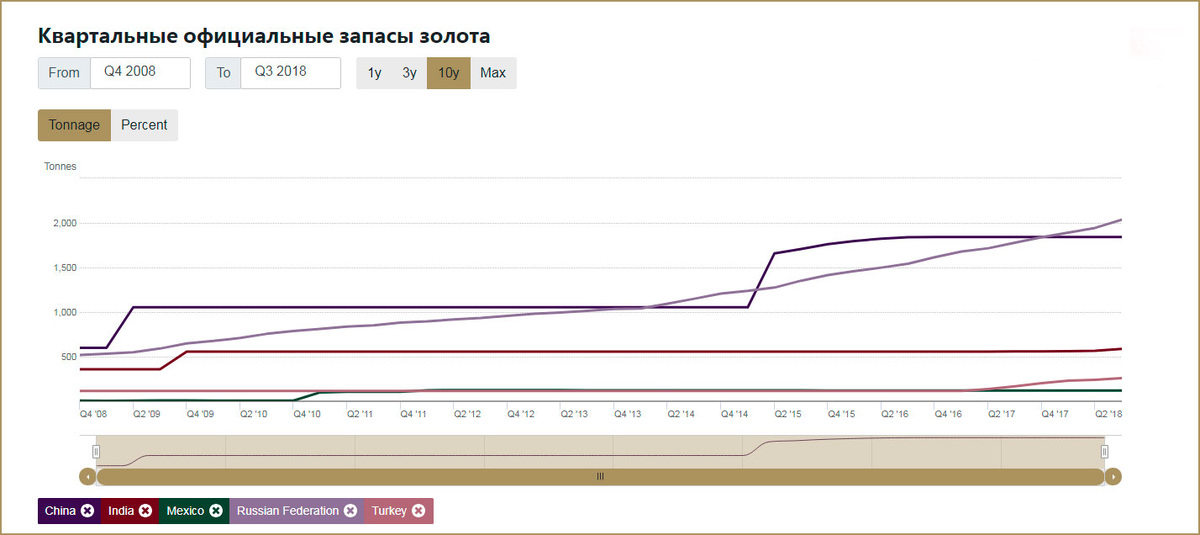This screenshot has height=535, width=1200.
Task: Remove Russian Federation via X icon
Action: (x=351, y=511)
